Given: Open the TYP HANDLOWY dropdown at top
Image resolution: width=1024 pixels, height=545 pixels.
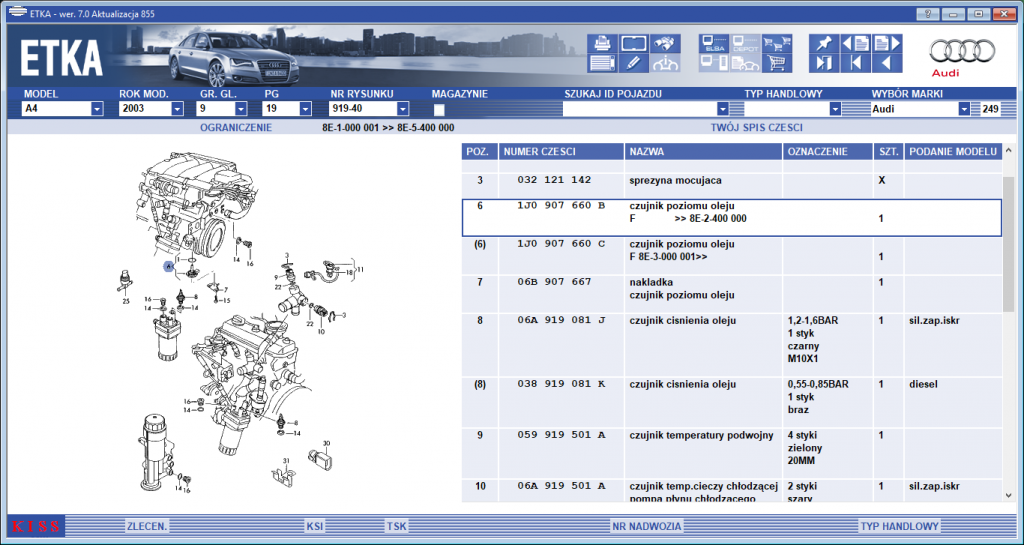Looking at the screenshot, I should (x=835, y=109).
